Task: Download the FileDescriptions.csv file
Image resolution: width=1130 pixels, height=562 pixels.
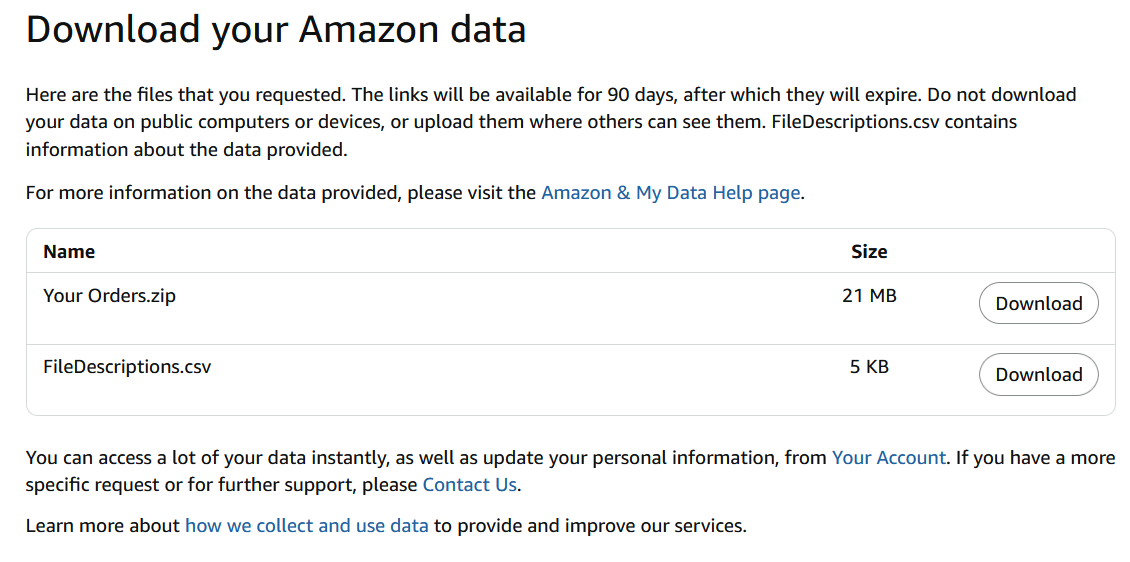Action: [x=1038, y=375]
